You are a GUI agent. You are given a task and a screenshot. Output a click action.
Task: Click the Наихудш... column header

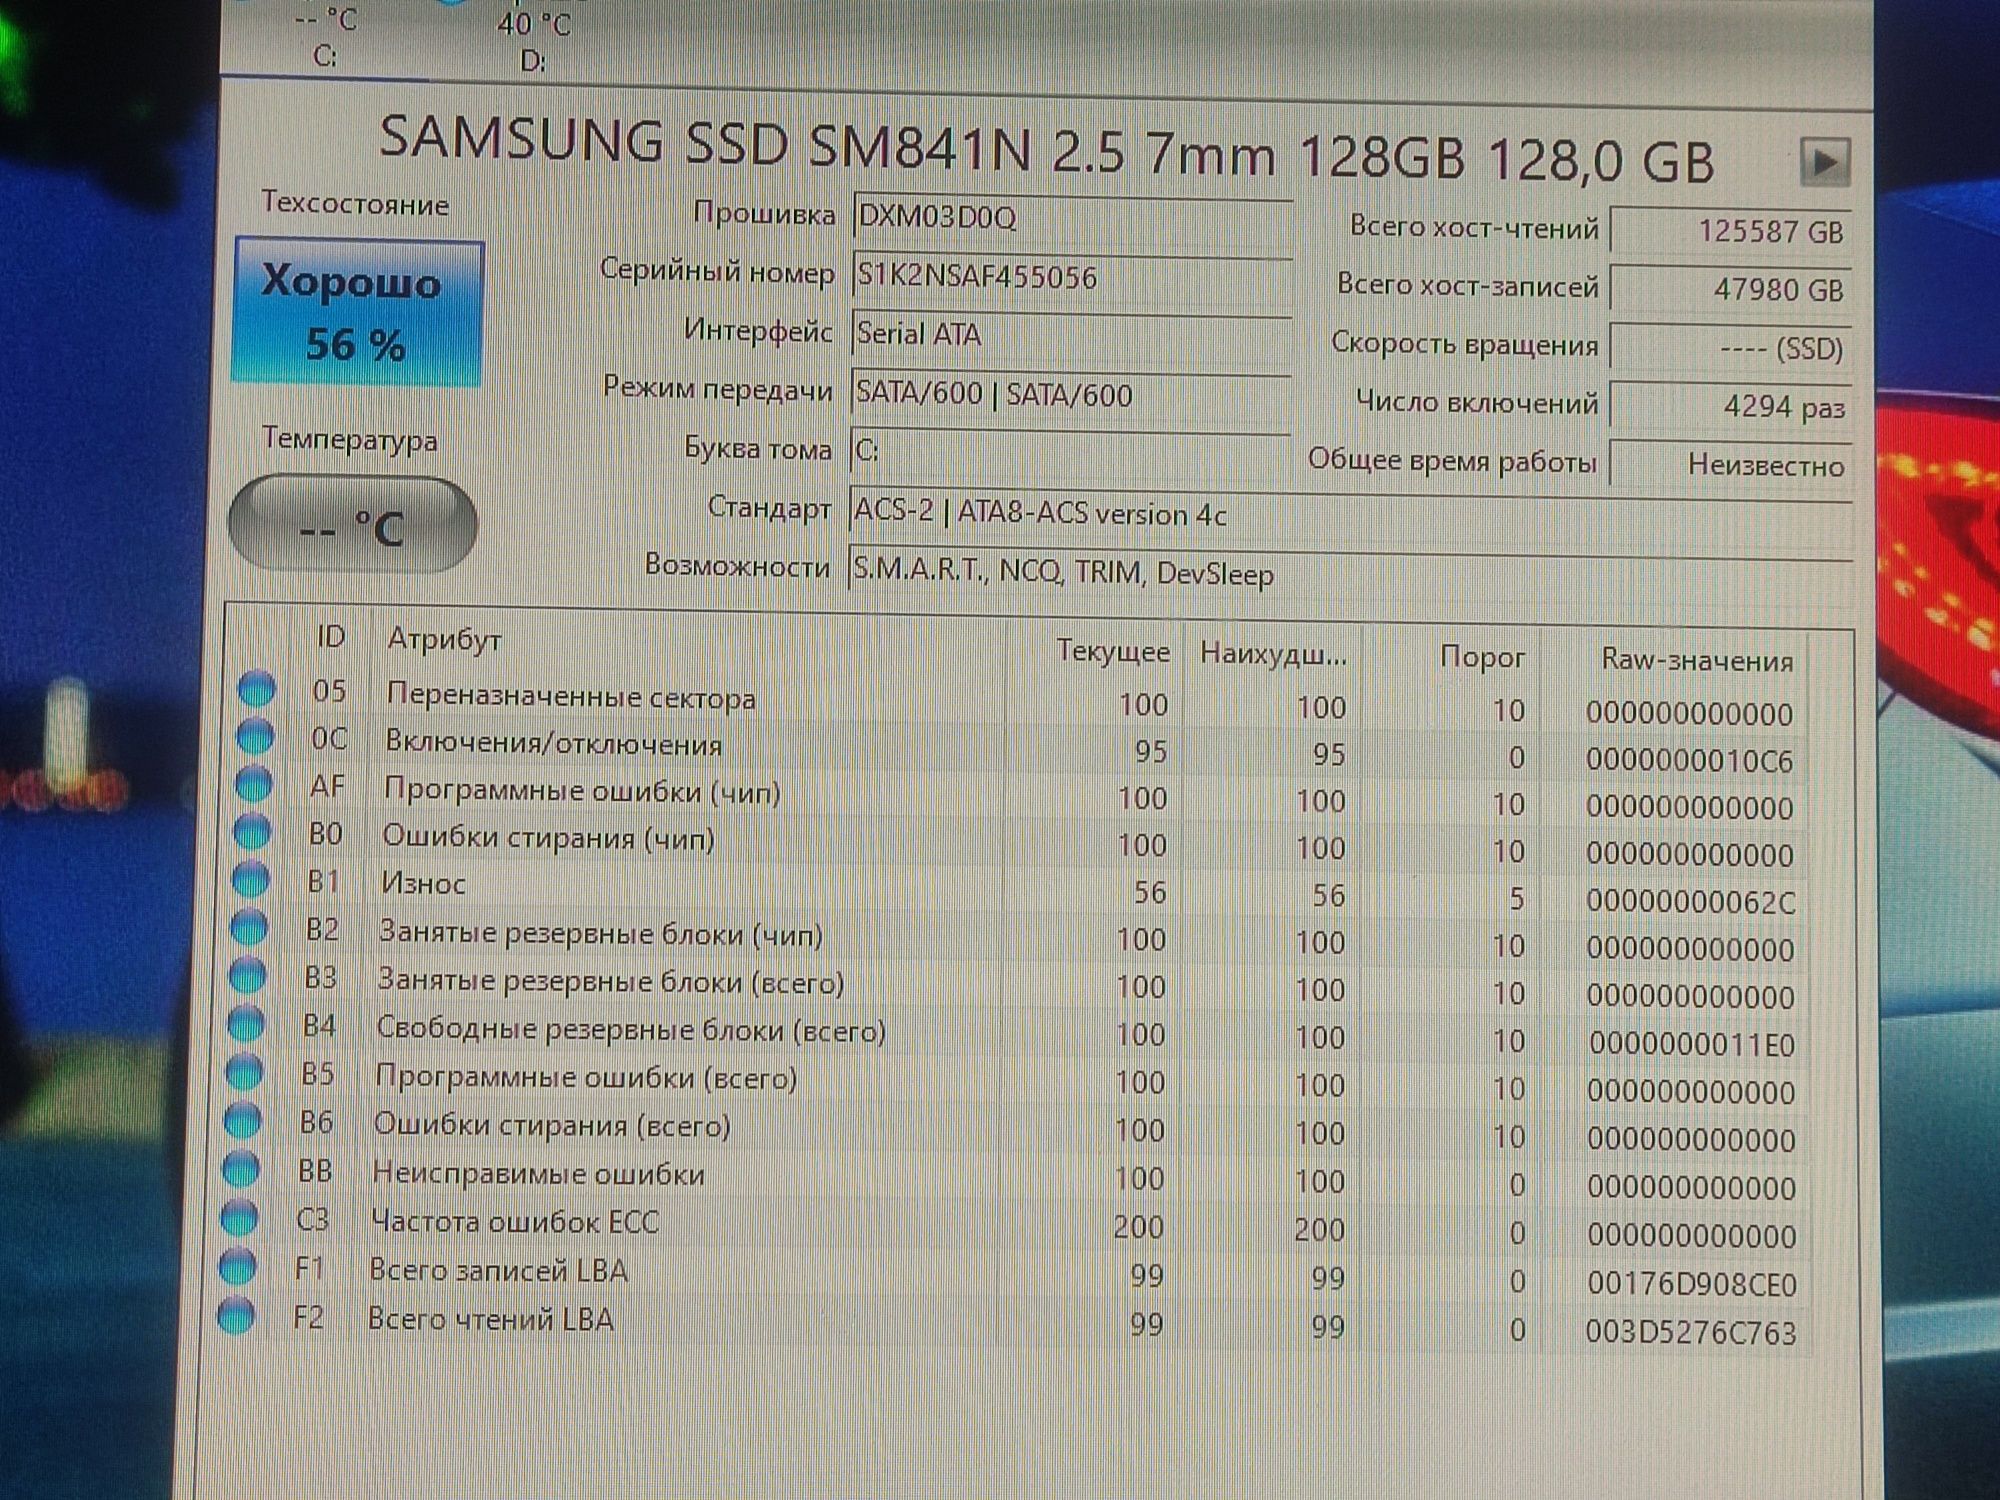tap(1273, 654)
